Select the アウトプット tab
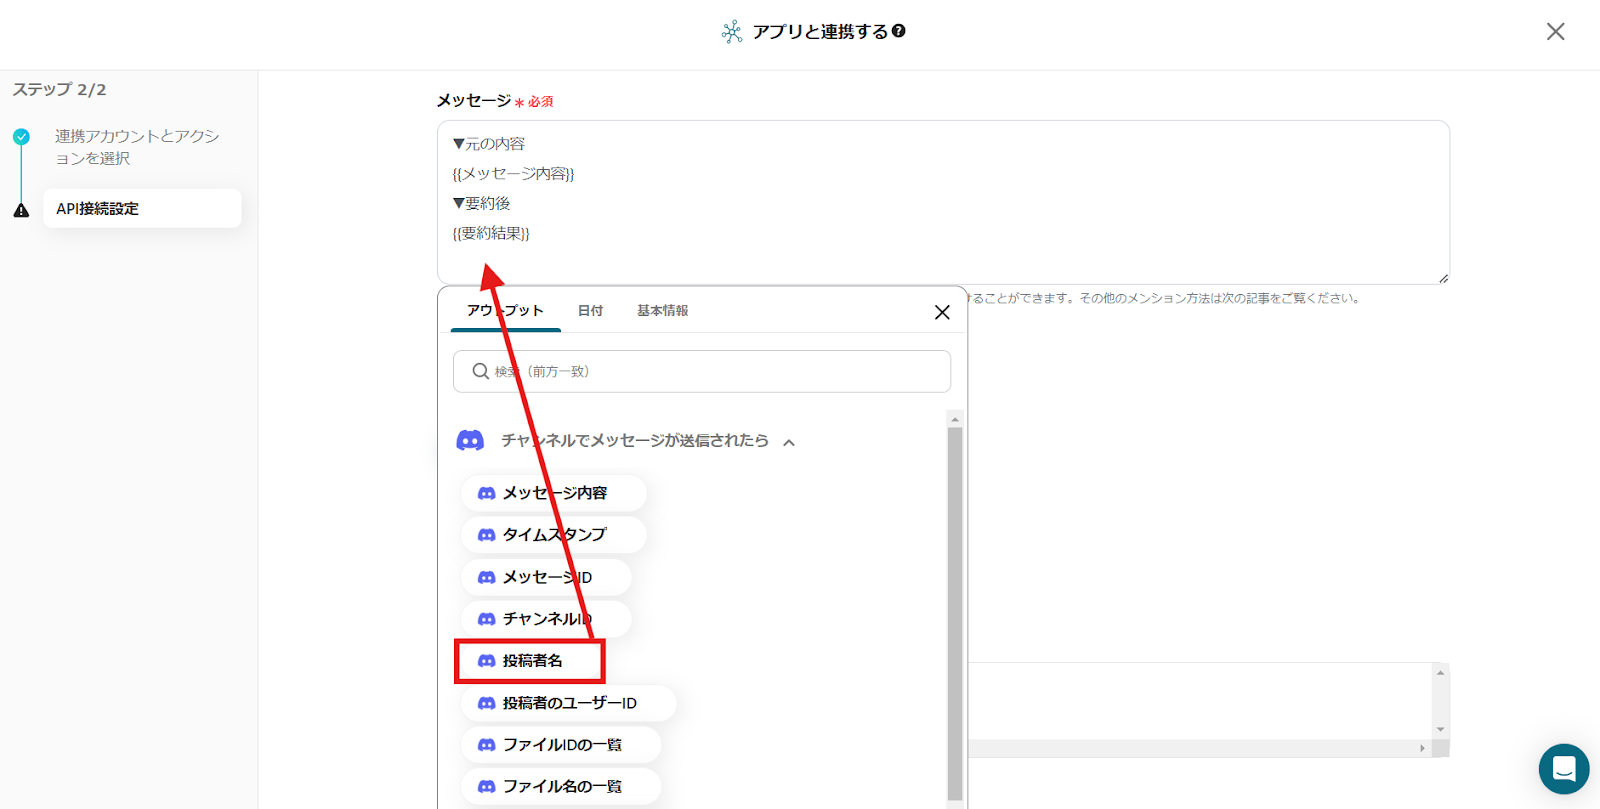This screenshot has width=1600, height=809. (x=504, y=311)
